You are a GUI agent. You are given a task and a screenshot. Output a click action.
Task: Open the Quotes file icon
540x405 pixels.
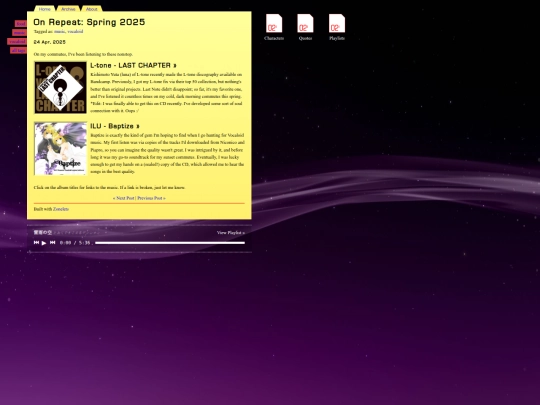tap(305, 27)
